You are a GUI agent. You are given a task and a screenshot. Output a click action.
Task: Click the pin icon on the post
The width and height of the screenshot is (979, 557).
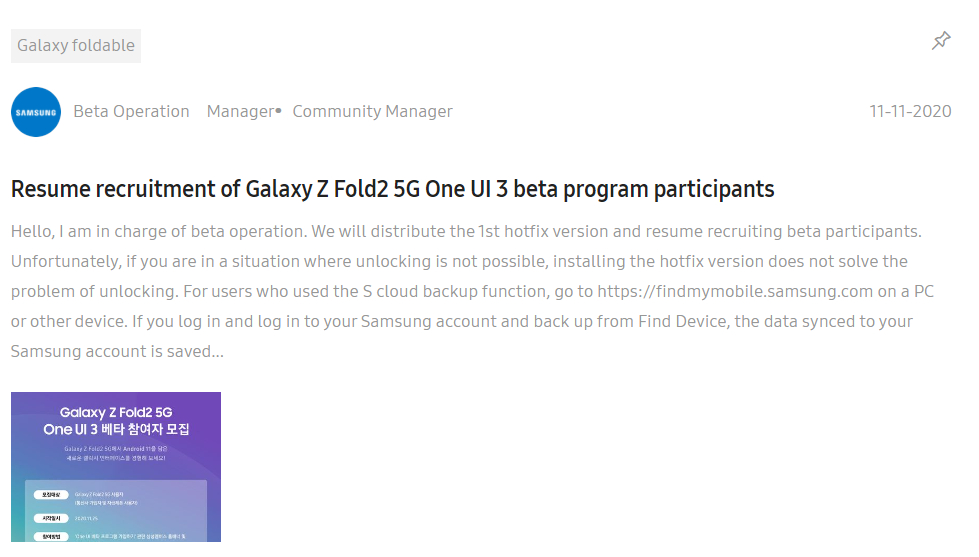941,41
